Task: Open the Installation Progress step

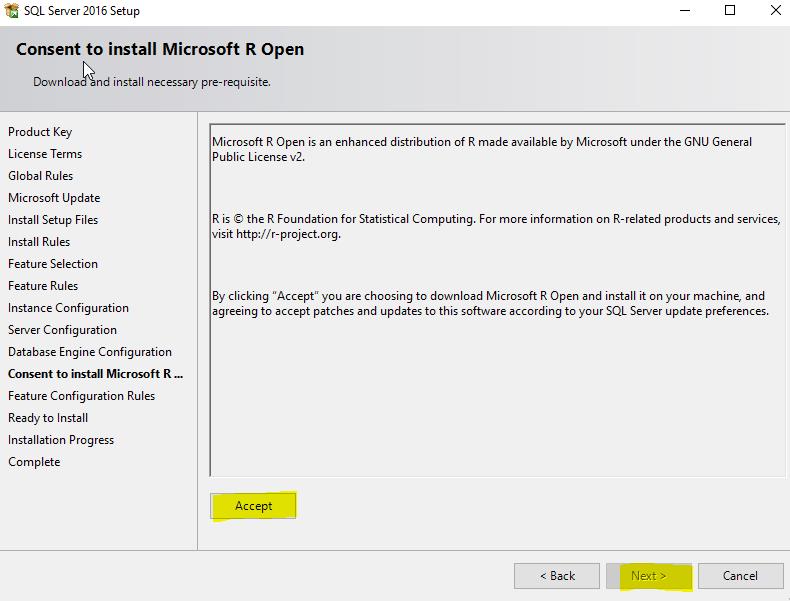Action: click(61, 440)
